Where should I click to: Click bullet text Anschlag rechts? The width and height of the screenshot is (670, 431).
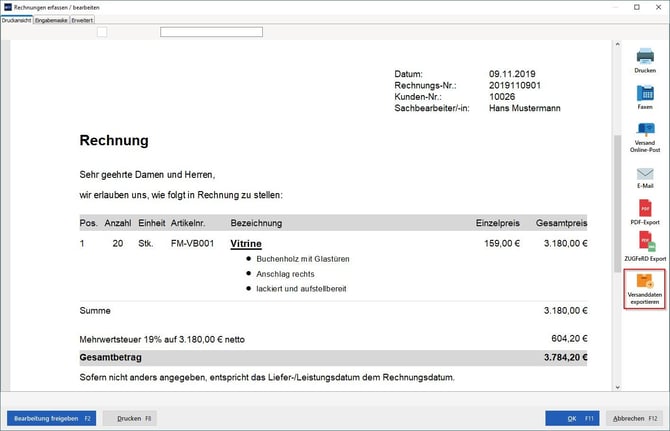click(285, 274)
